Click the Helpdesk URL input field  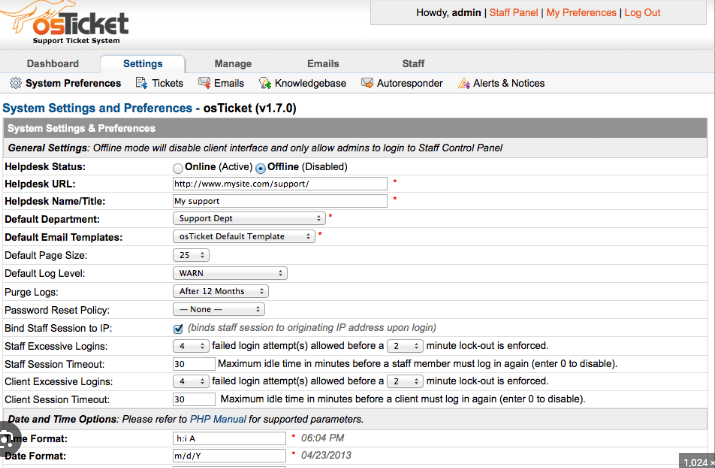click(280, 184)
